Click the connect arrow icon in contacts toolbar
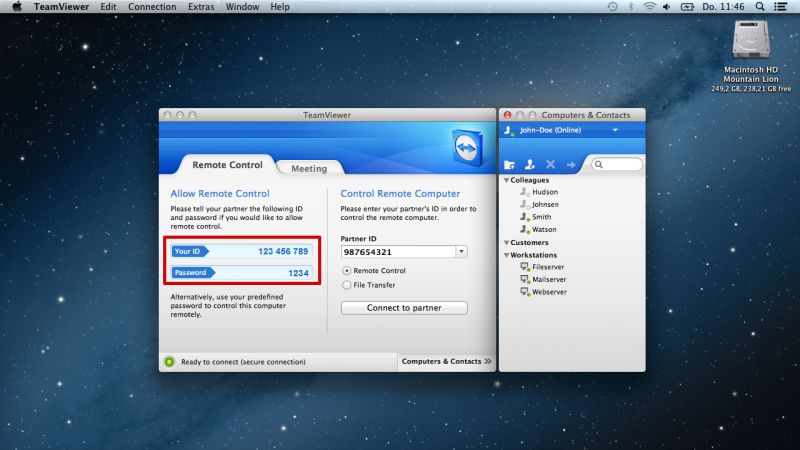This screenshot has width=800, height=450. [571, 165]
